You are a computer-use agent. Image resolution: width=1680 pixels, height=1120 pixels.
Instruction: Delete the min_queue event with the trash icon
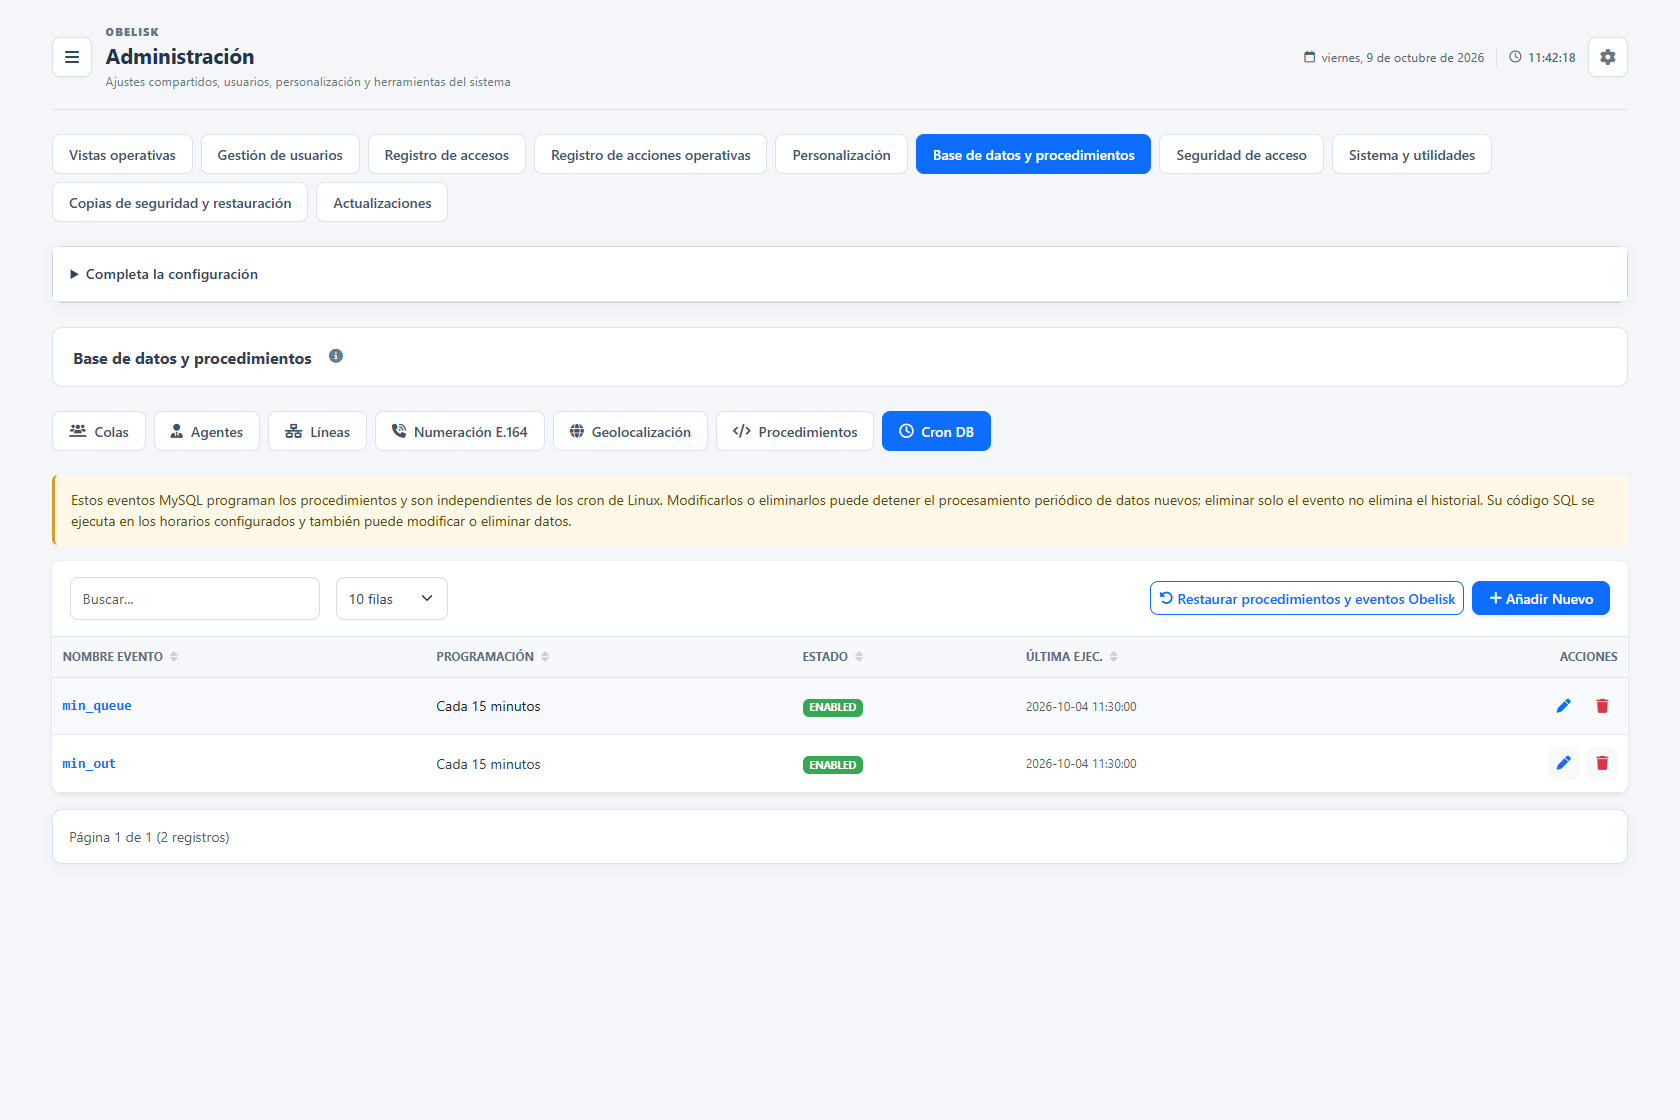click(1602, 706)
